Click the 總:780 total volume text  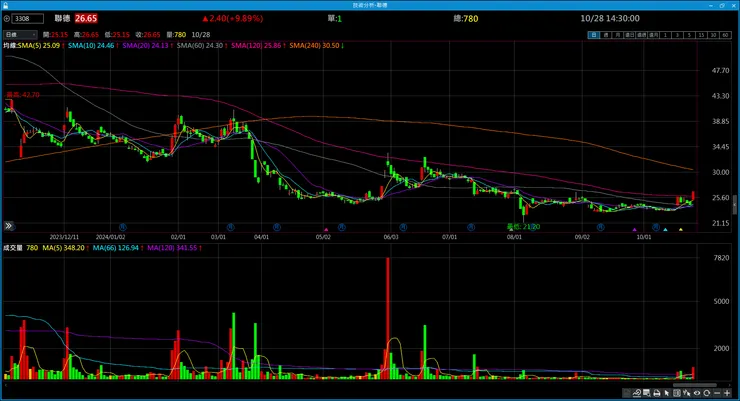pyautogui.click(x=466, y=18)
